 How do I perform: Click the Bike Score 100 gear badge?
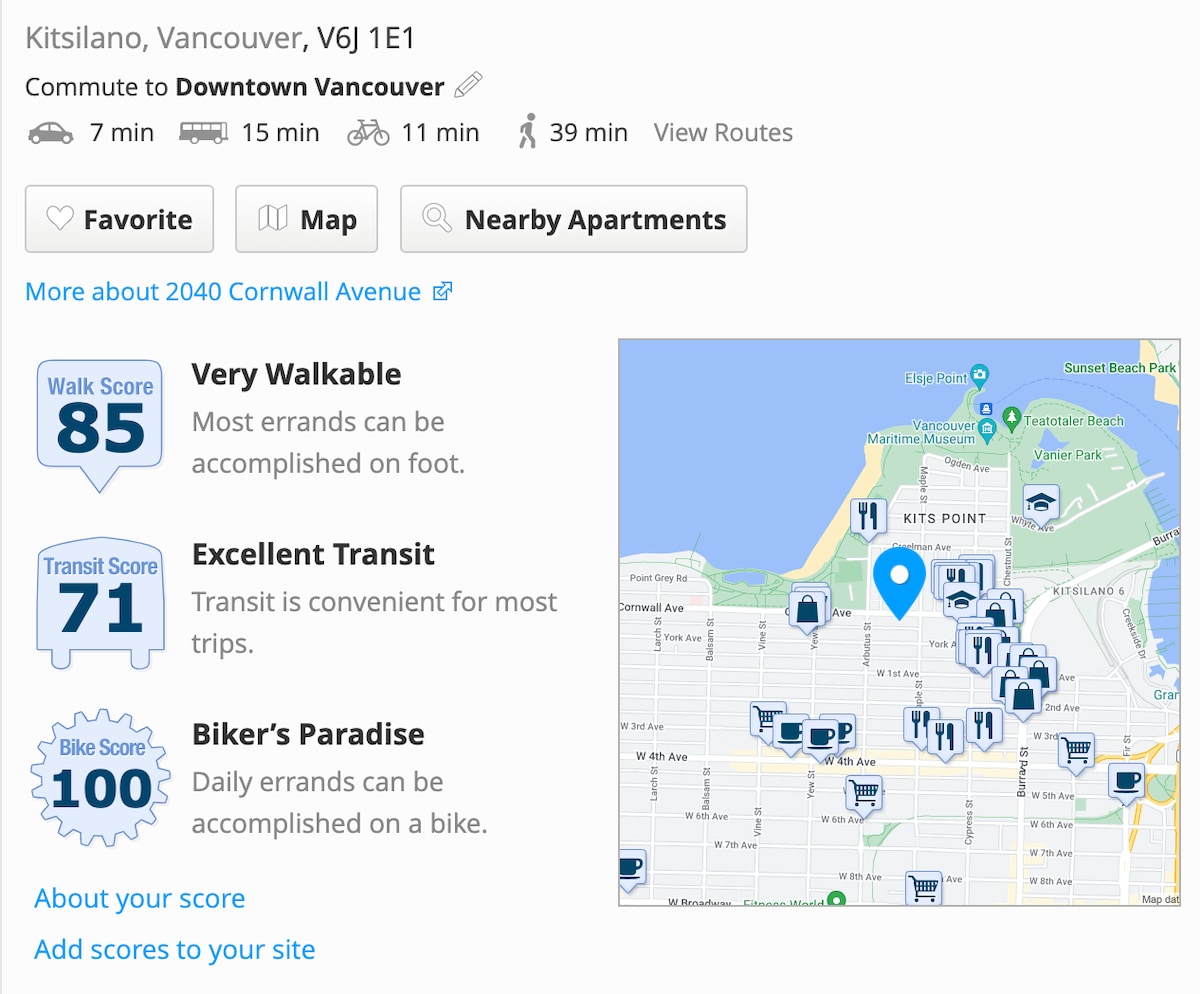(x=100, y=779)
